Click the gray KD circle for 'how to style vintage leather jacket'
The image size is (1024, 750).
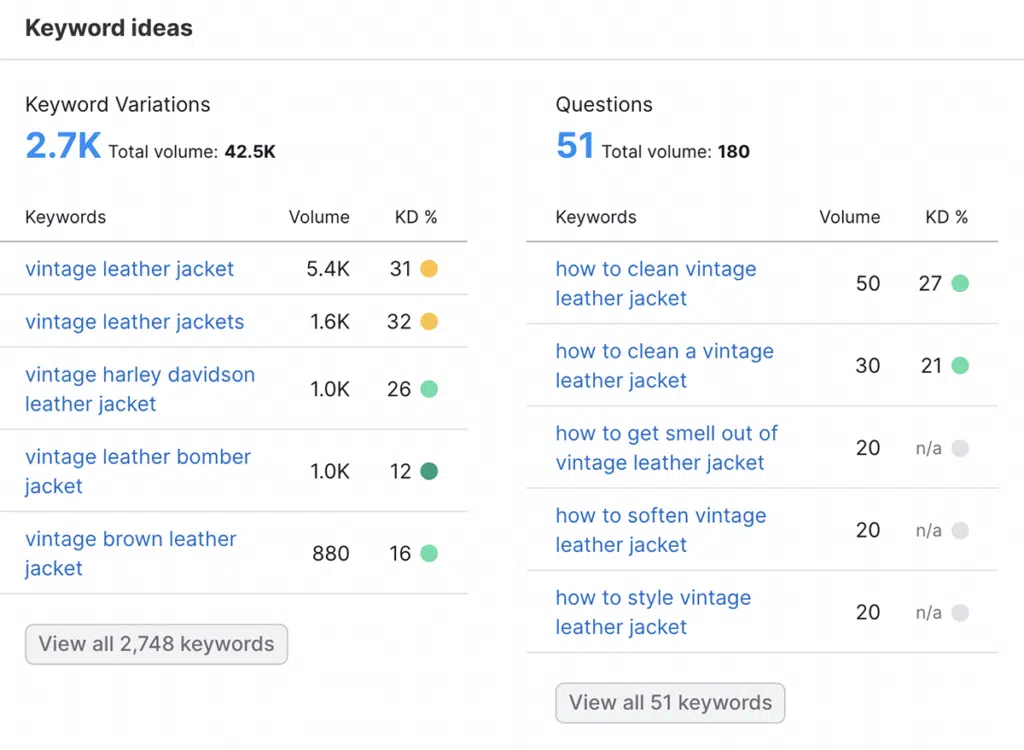pos(962,612)
